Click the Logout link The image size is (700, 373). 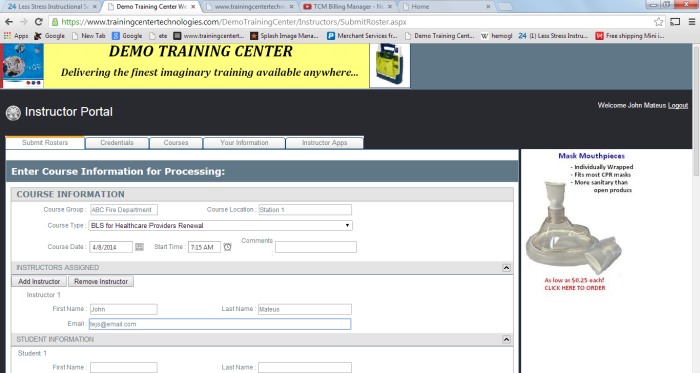pos(678,105)
